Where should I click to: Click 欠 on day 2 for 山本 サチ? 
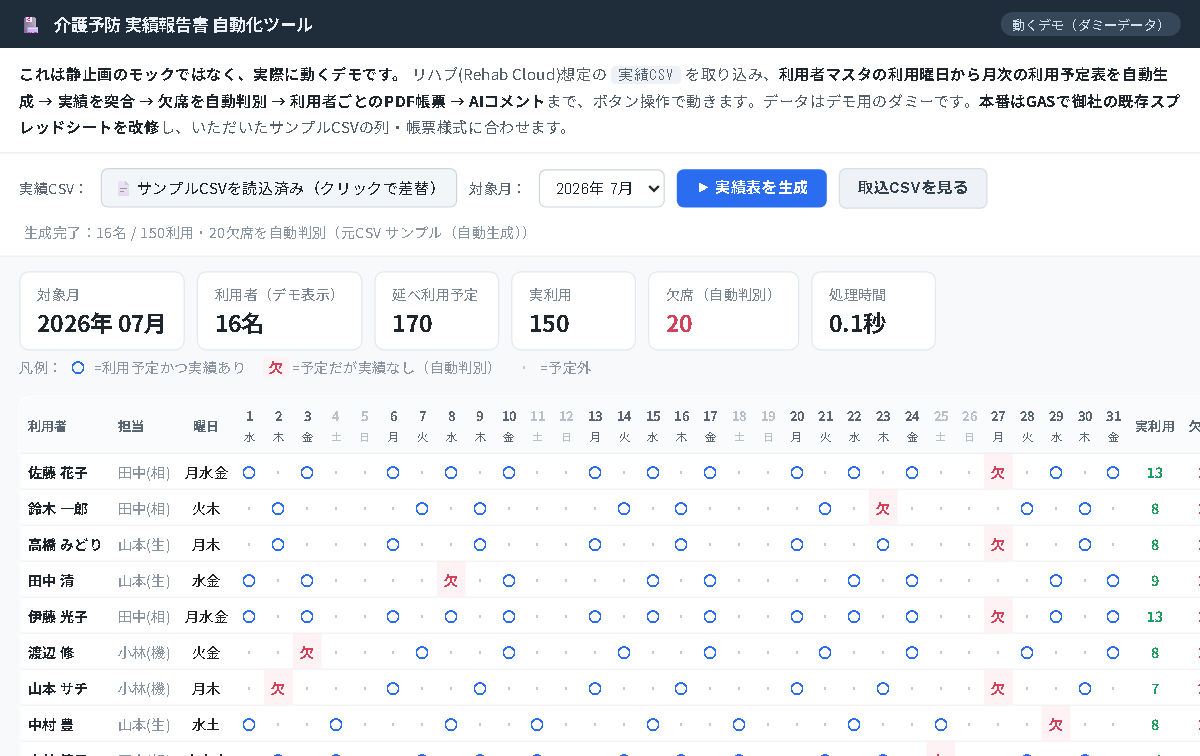click(x=278, y=689)
